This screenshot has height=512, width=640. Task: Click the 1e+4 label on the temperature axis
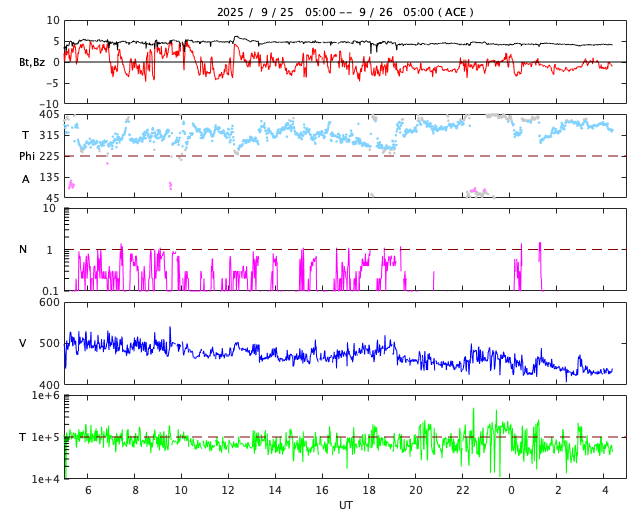pos(46,479)
